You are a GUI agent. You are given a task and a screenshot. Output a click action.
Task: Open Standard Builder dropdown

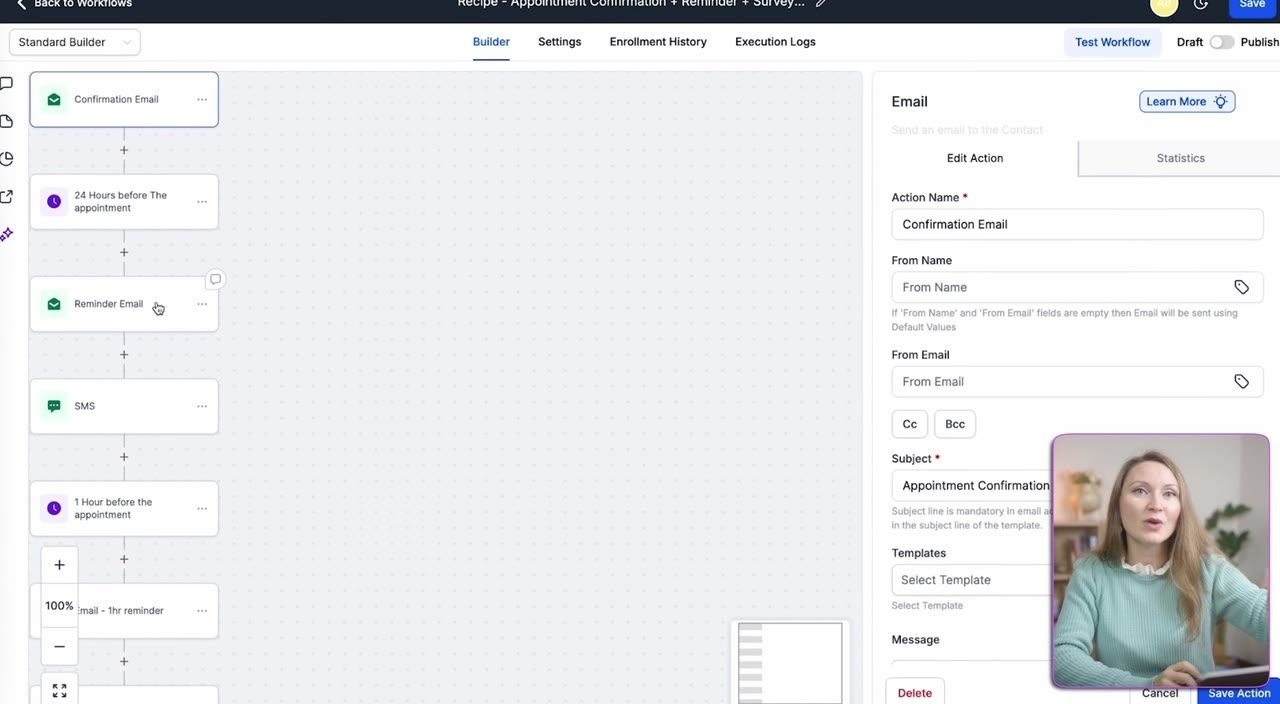pos(75,42)
